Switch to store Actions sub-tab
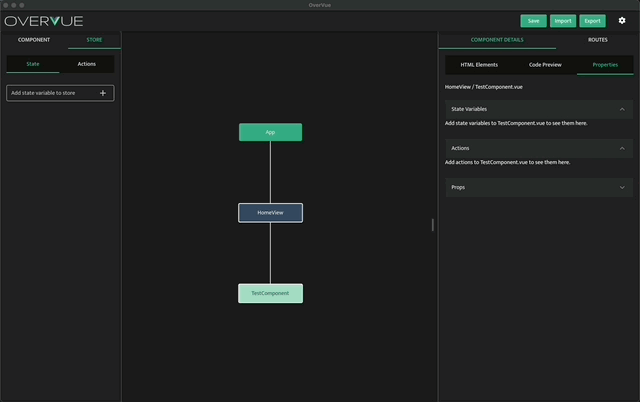The width and height of the screenshot is (640, 402). tap(87, 64)
